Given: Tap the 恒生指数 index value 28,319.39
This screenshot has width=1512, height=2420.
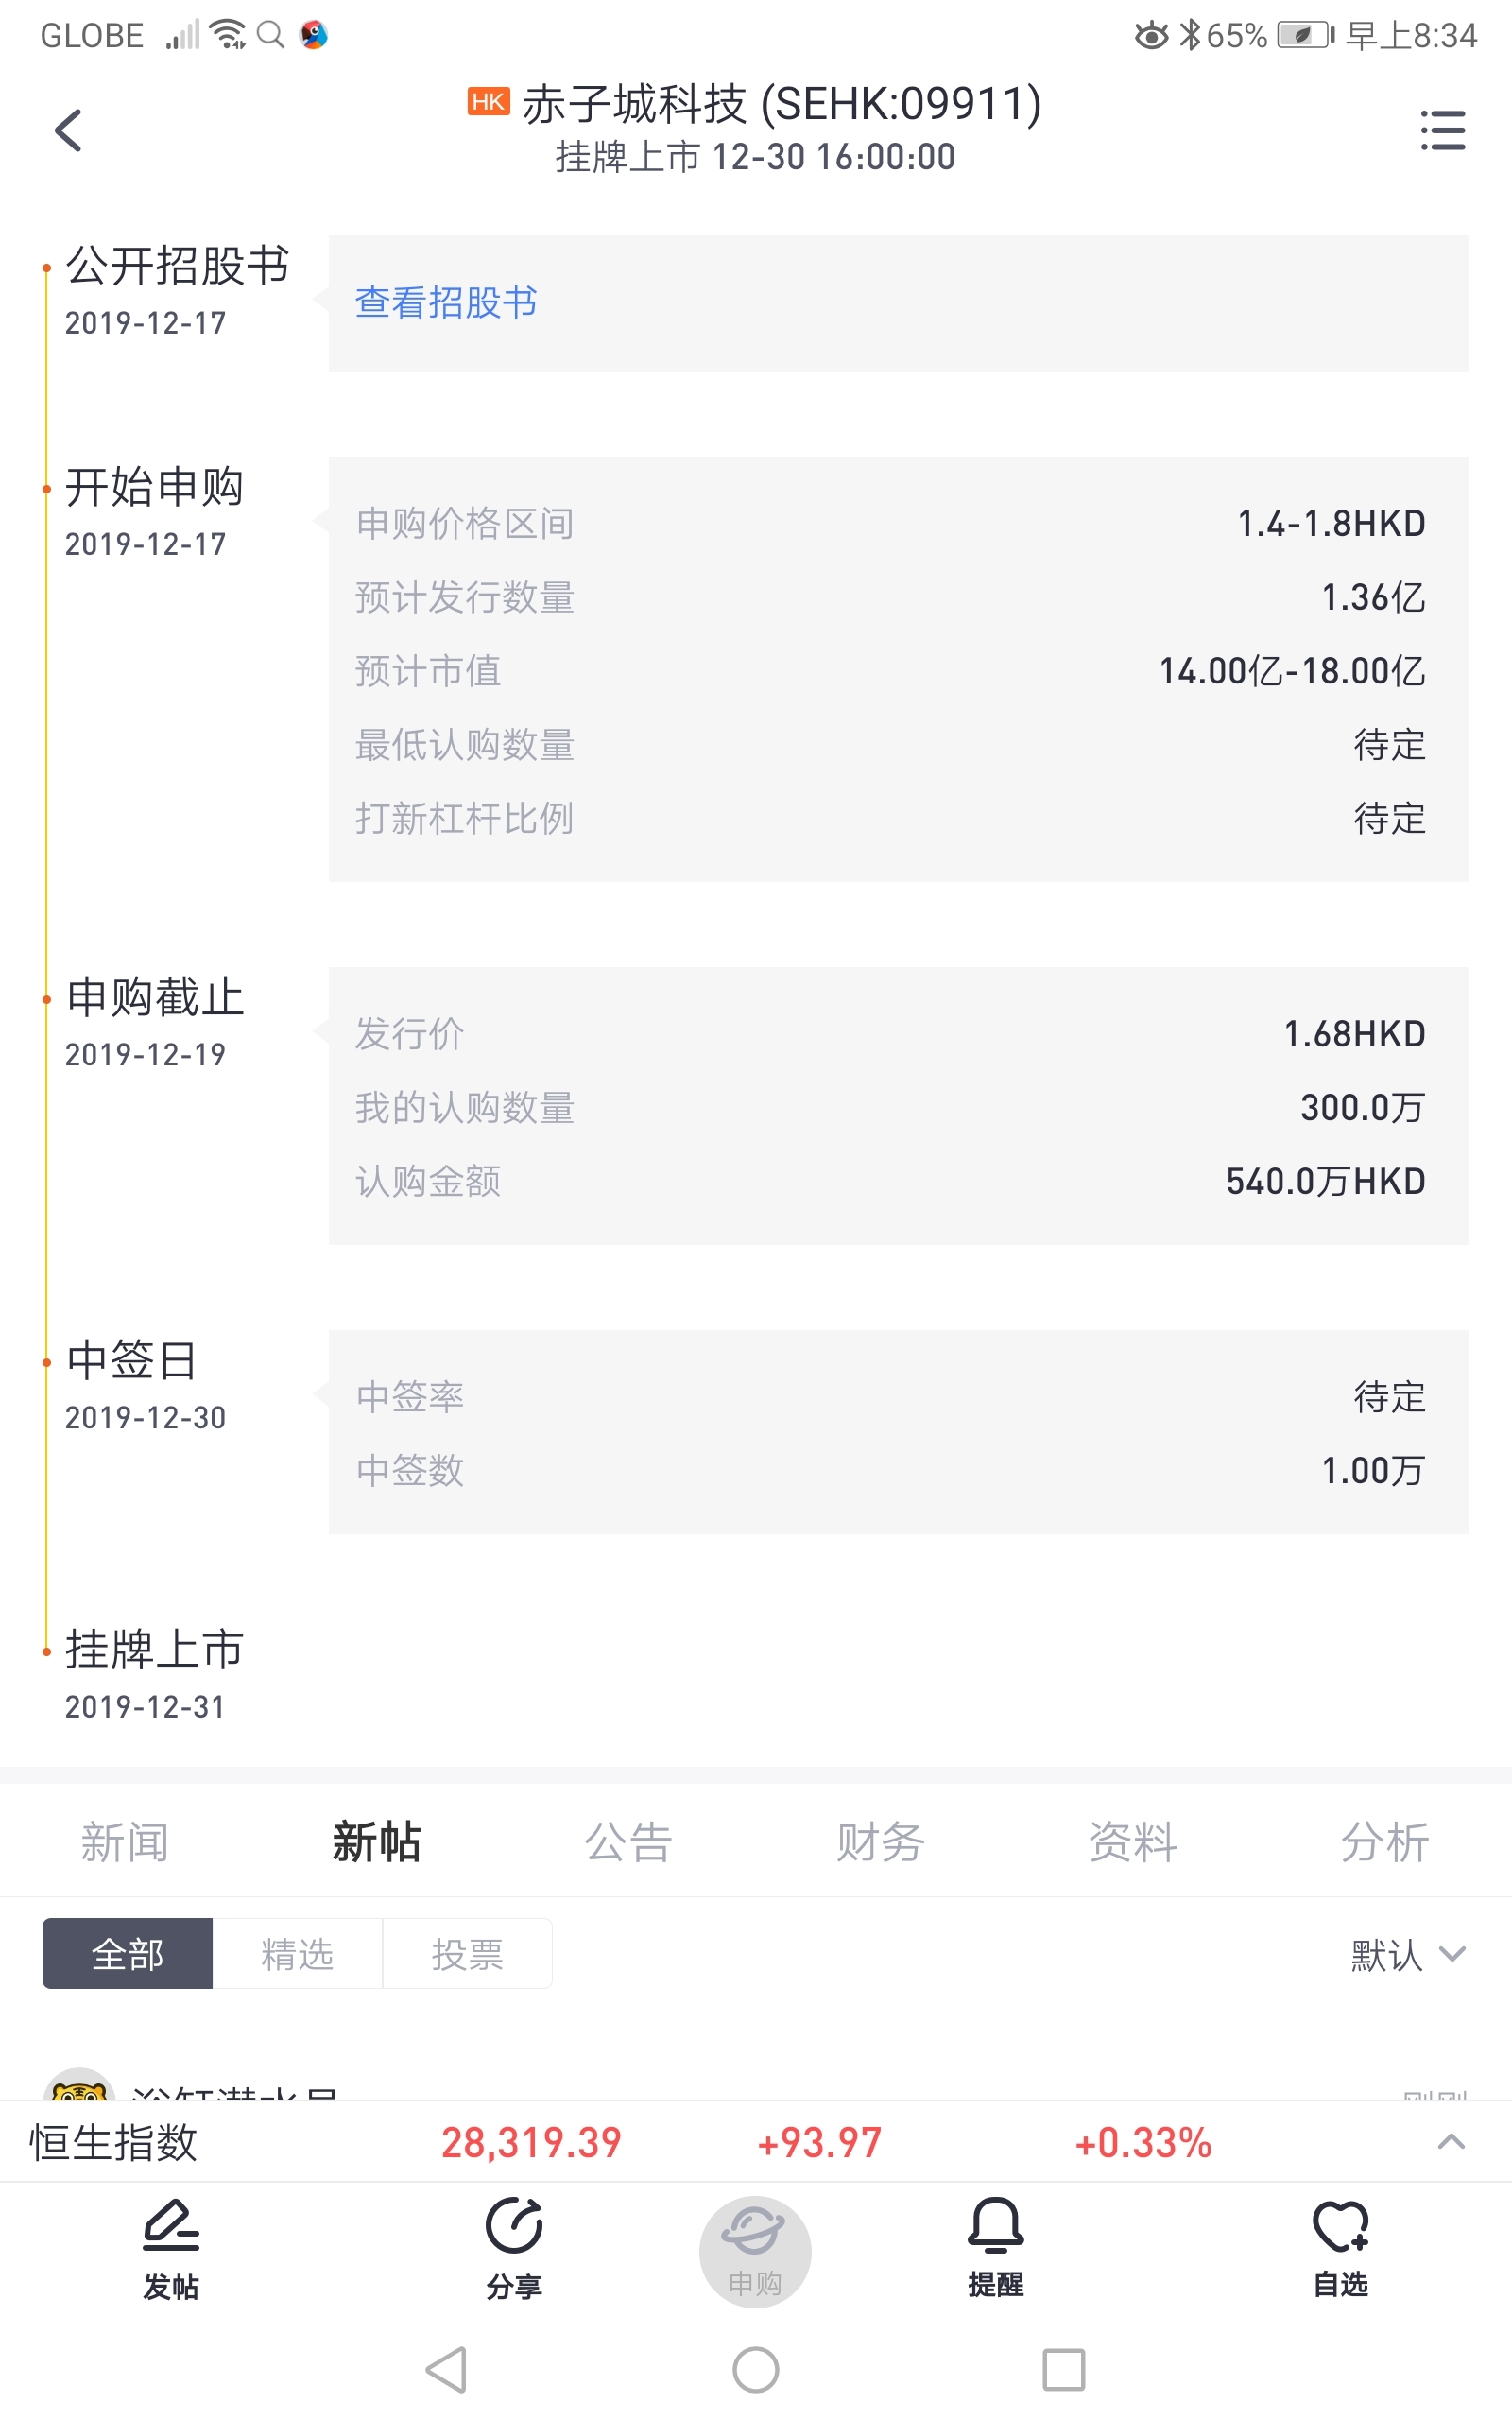Looking at the screenshot, I should point(531,2142).
